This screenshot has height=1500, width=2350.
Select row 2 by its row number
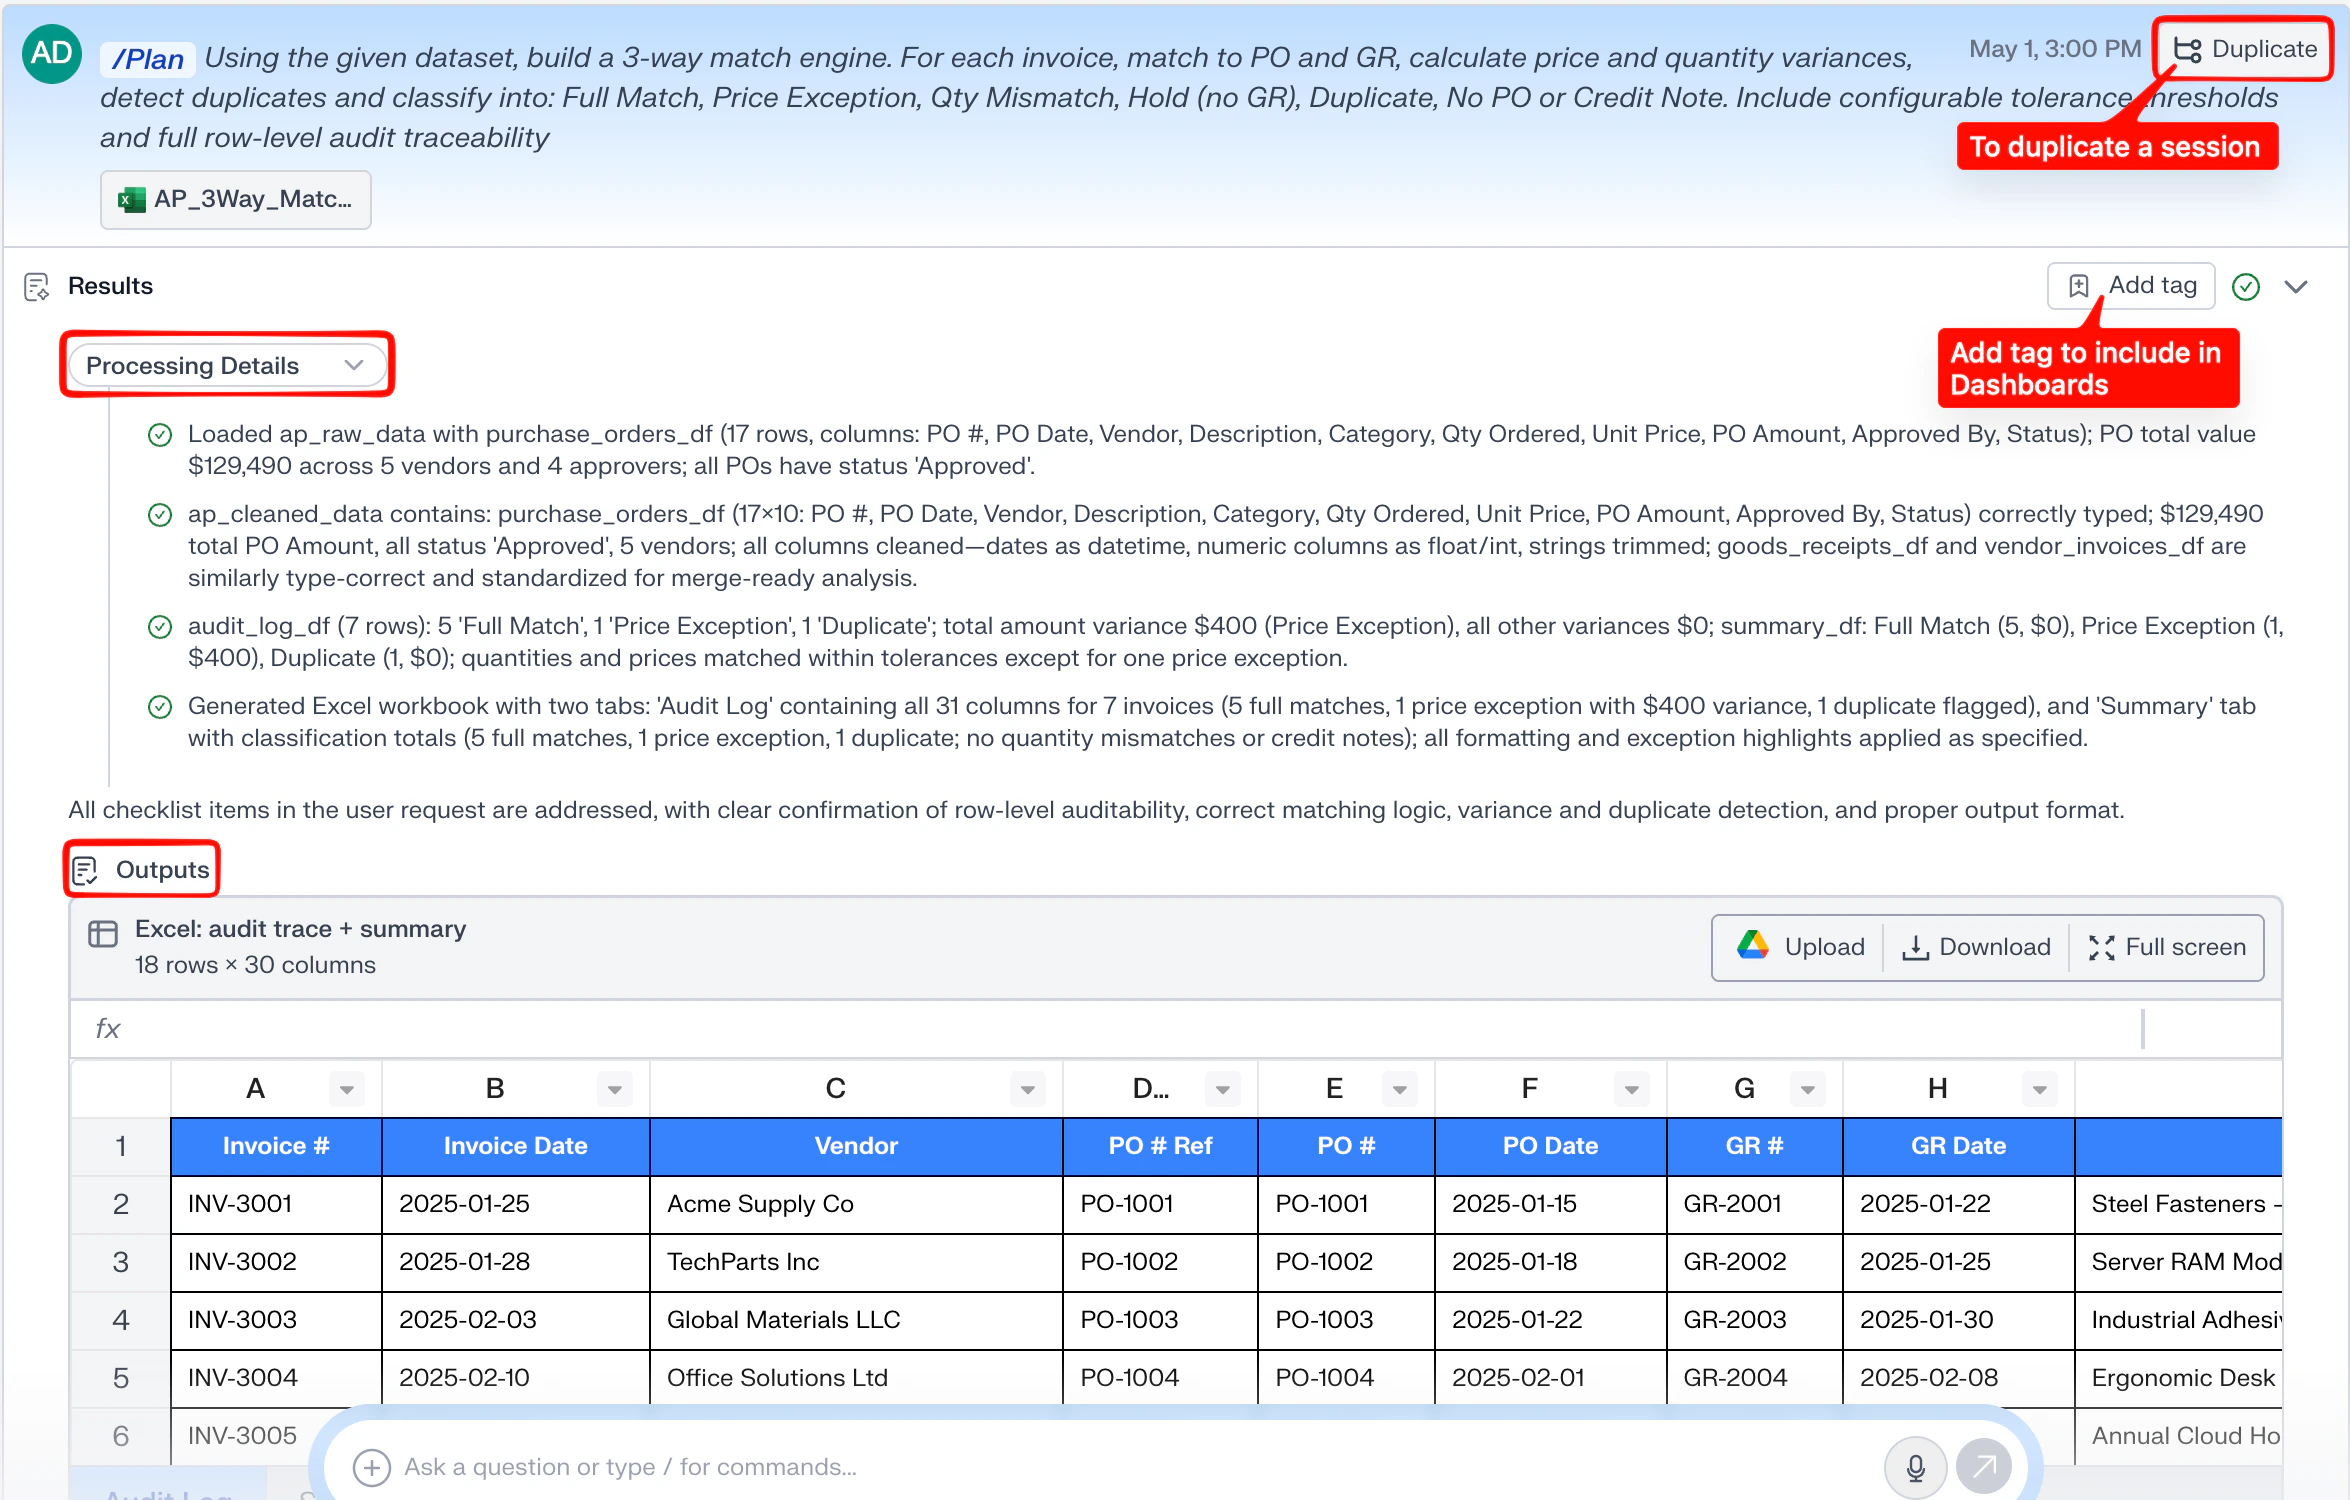tap(121, 1204)
